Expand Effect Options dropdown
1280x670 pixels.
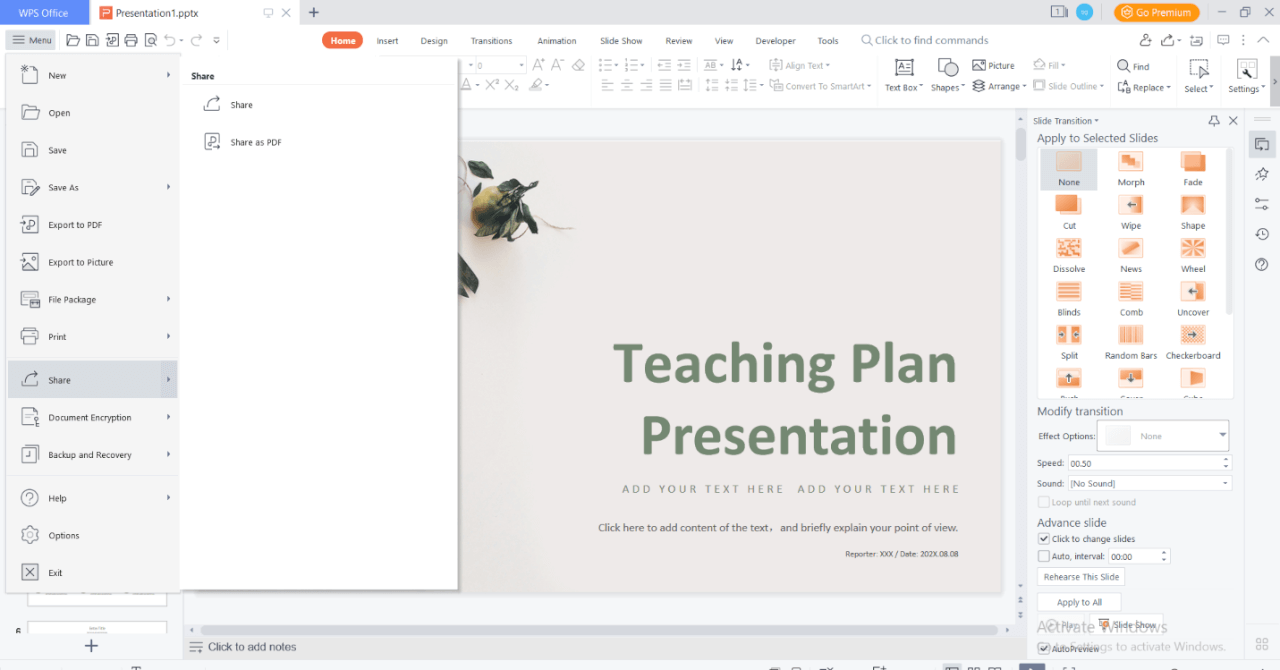point(1222,435)
